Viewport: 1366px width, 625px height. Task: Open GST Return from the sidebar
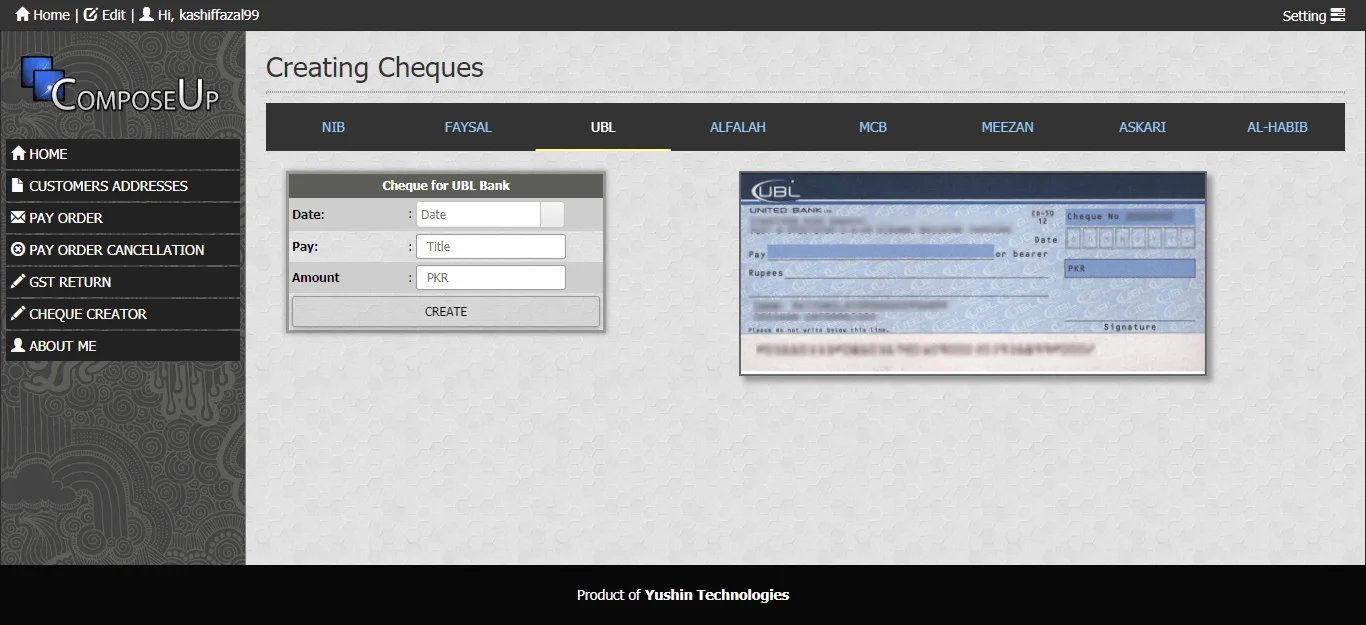(x=70, y=282)
